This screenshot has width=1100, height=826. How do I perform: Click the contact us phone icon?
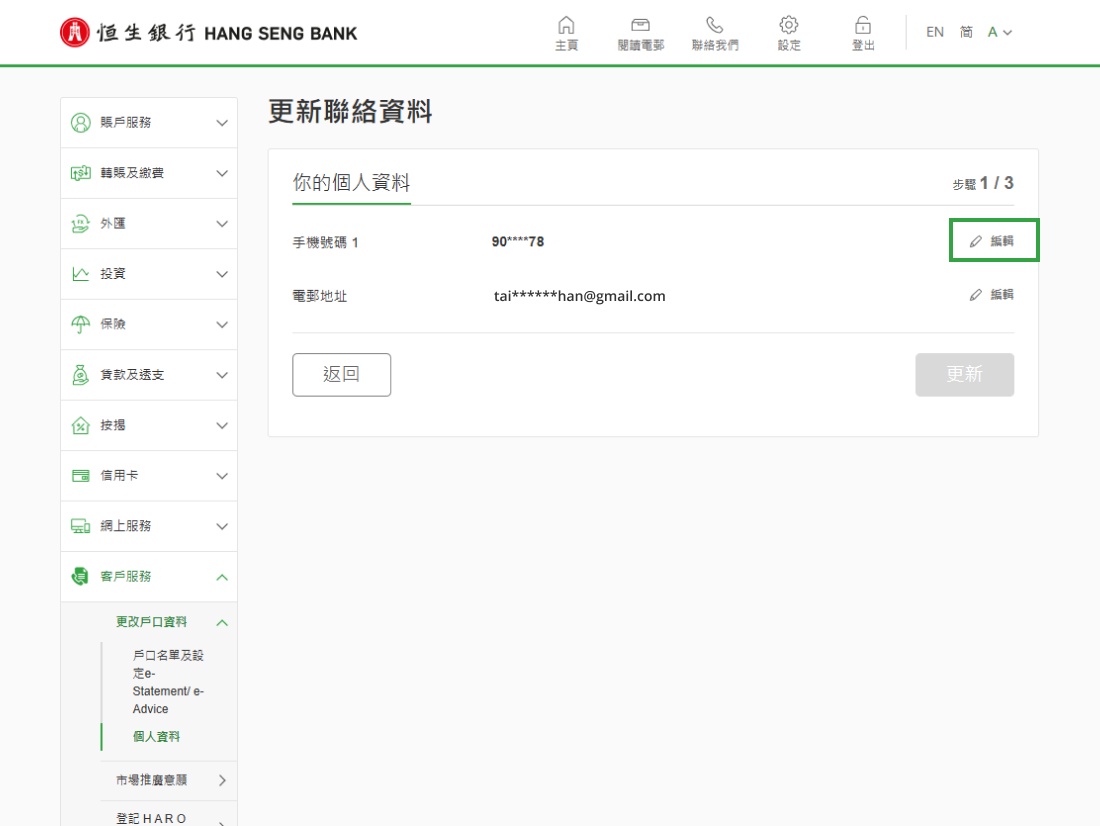point(715,25)
